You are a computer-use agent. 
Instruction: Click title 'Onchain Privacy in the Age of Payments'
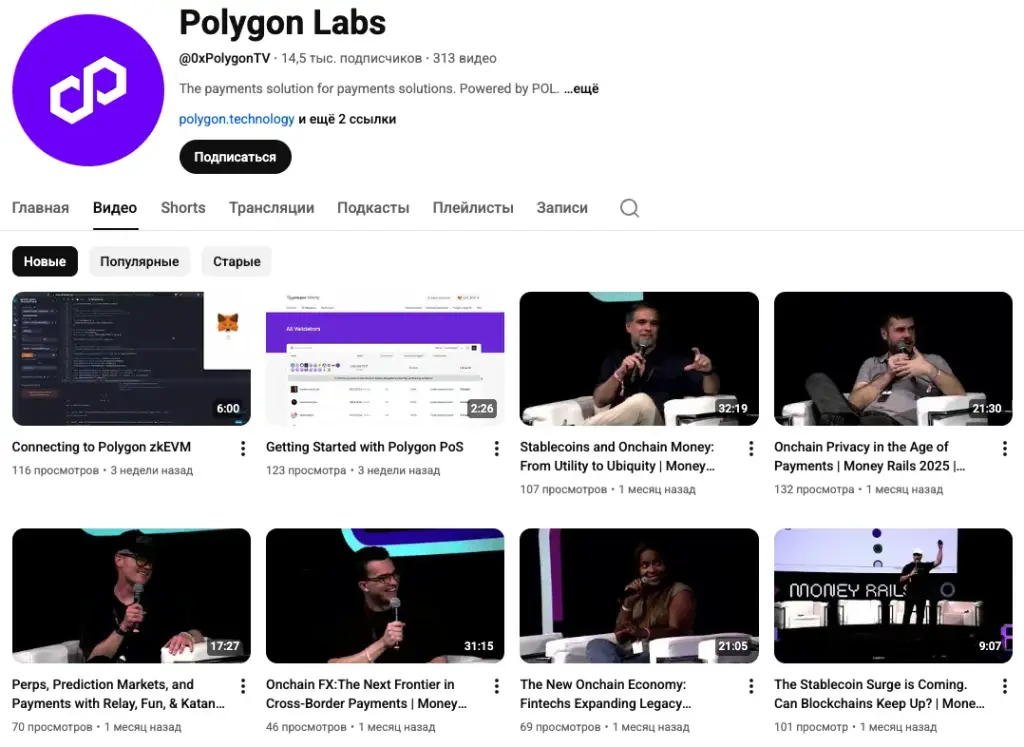click(x=869, y=456)
